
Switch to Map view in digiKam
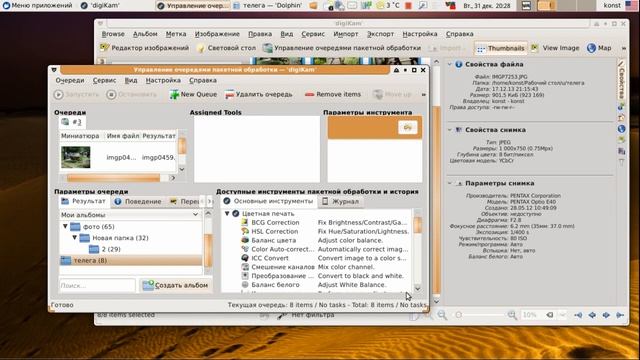(599, 48)
